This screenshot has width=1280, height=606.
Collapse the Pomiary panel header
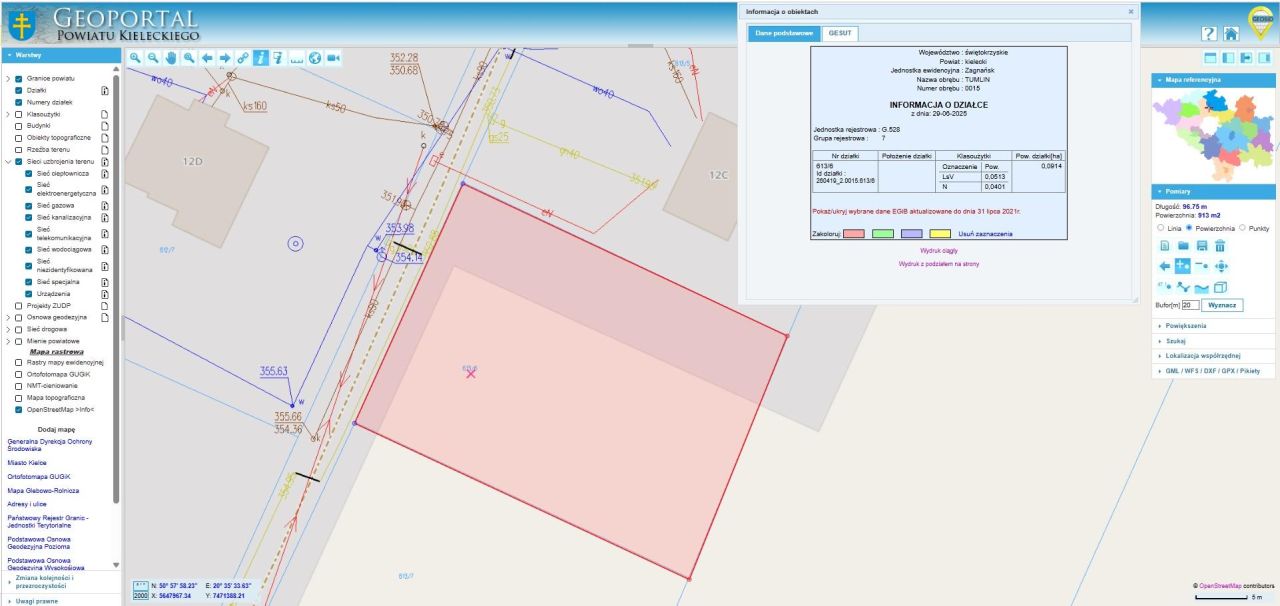pyautogui.click(x=1214, y=191)
